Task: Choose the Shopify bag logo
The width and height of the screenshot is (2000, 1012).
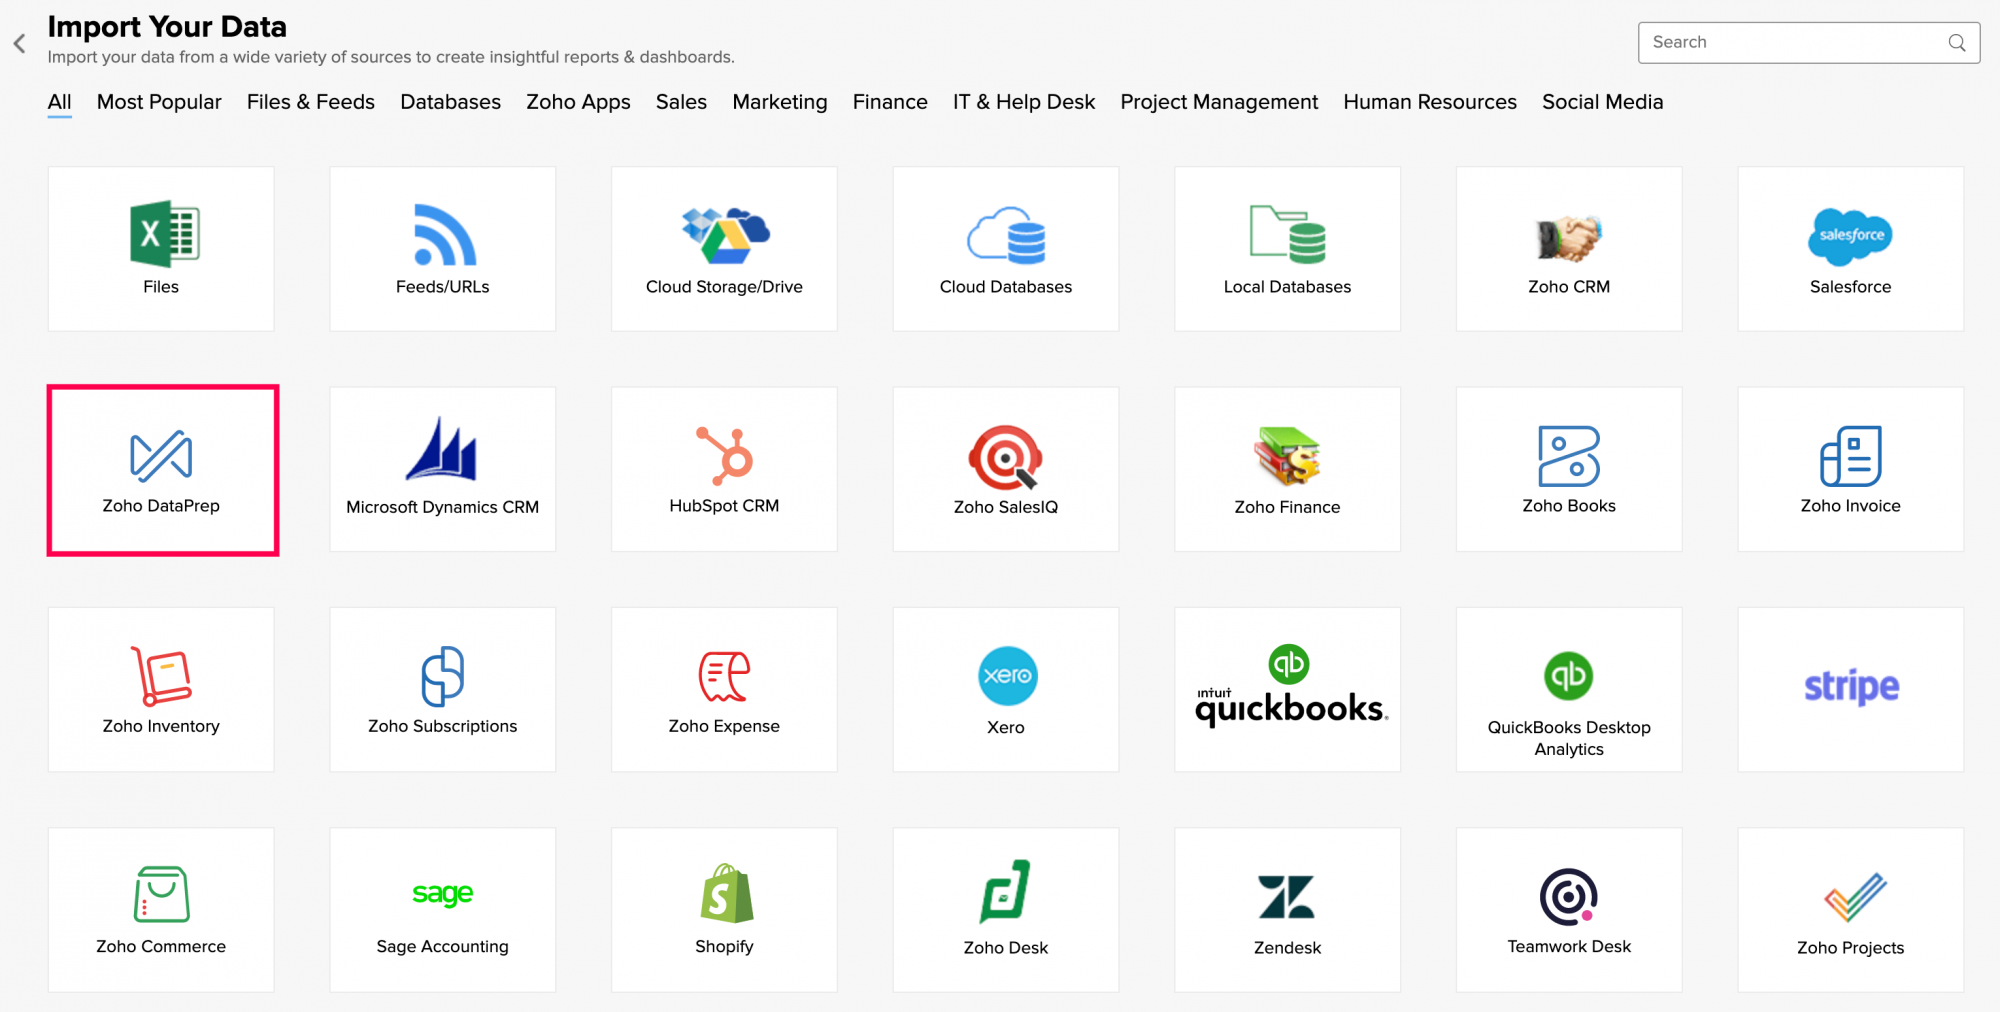Action: pyautogui.click(x=726, y=893)
